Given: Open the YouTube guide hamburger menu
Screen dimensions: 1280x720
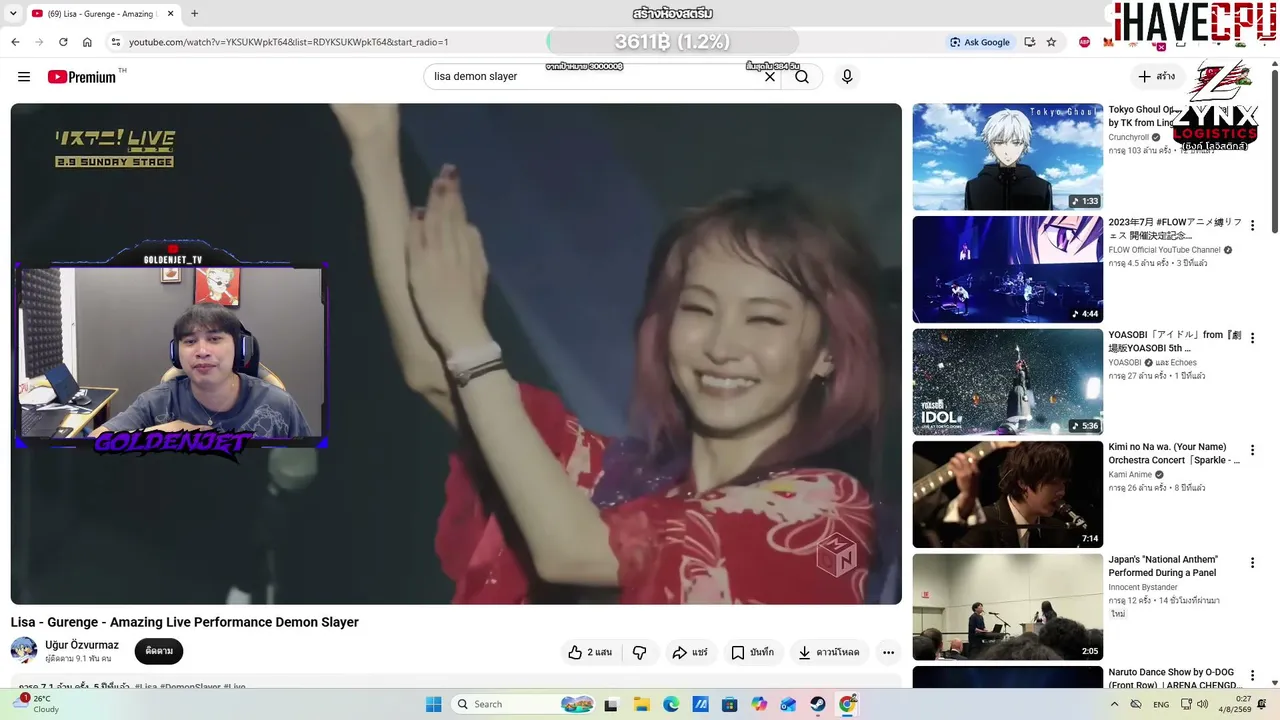Looking at the screenshot, I should coord(24,77).
